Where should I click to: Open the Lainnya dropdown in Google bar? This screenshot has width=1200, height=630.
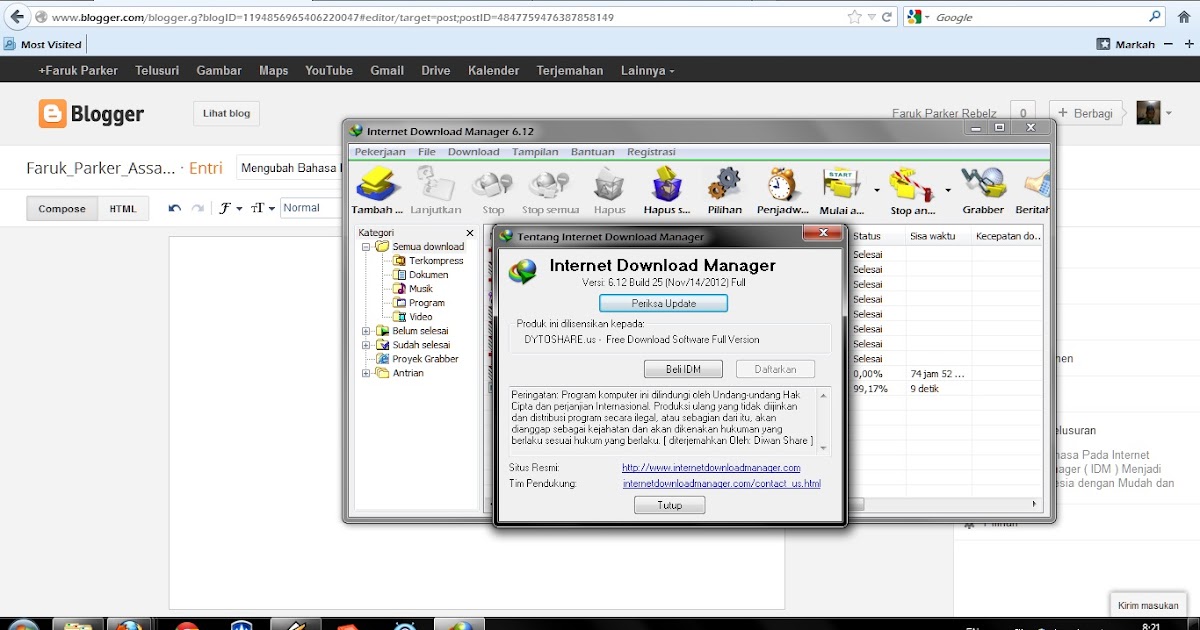coord(647,70)
